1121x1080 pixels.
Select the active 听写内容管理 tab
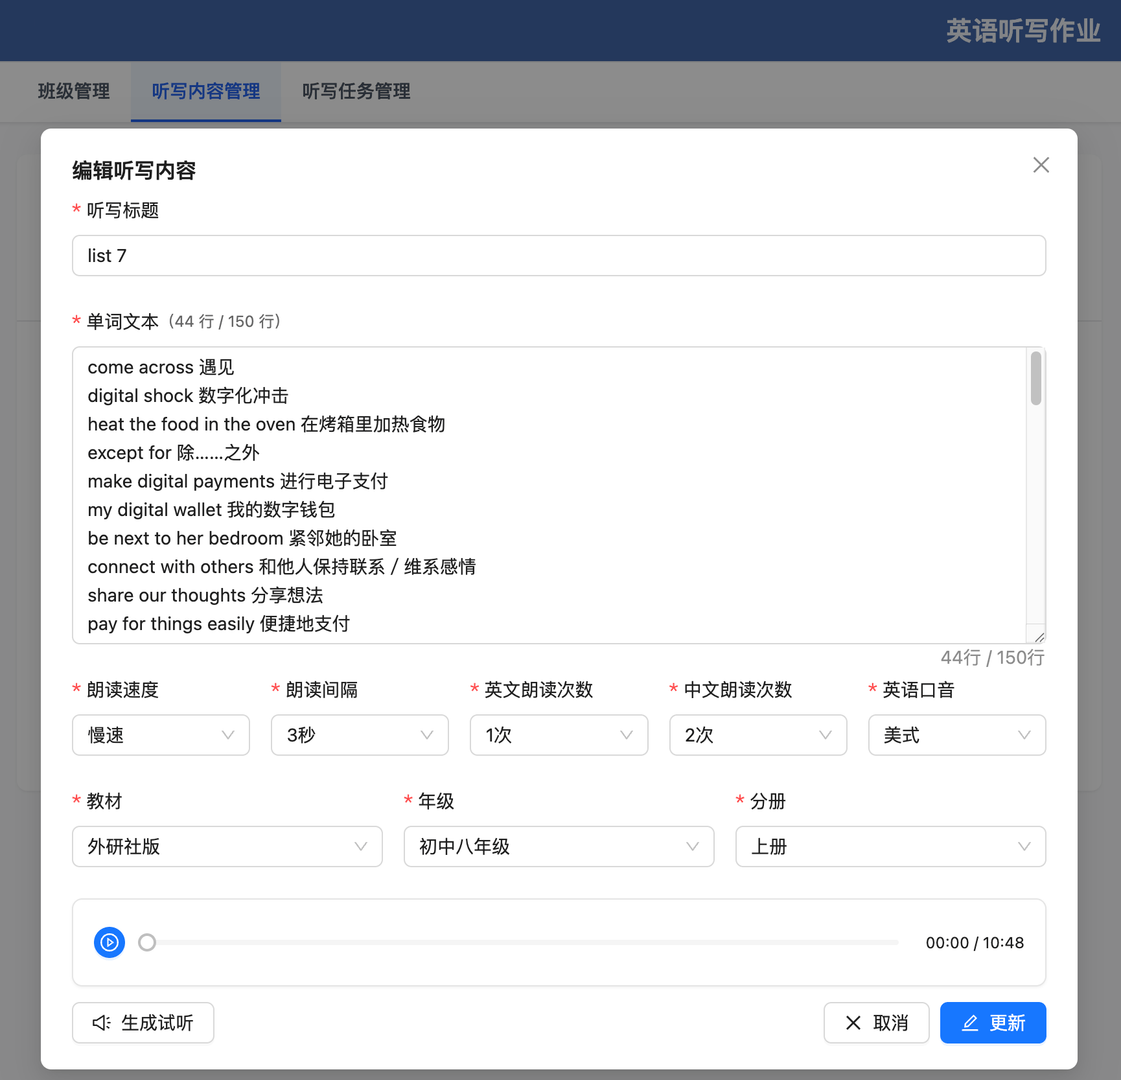coord(205,91)
